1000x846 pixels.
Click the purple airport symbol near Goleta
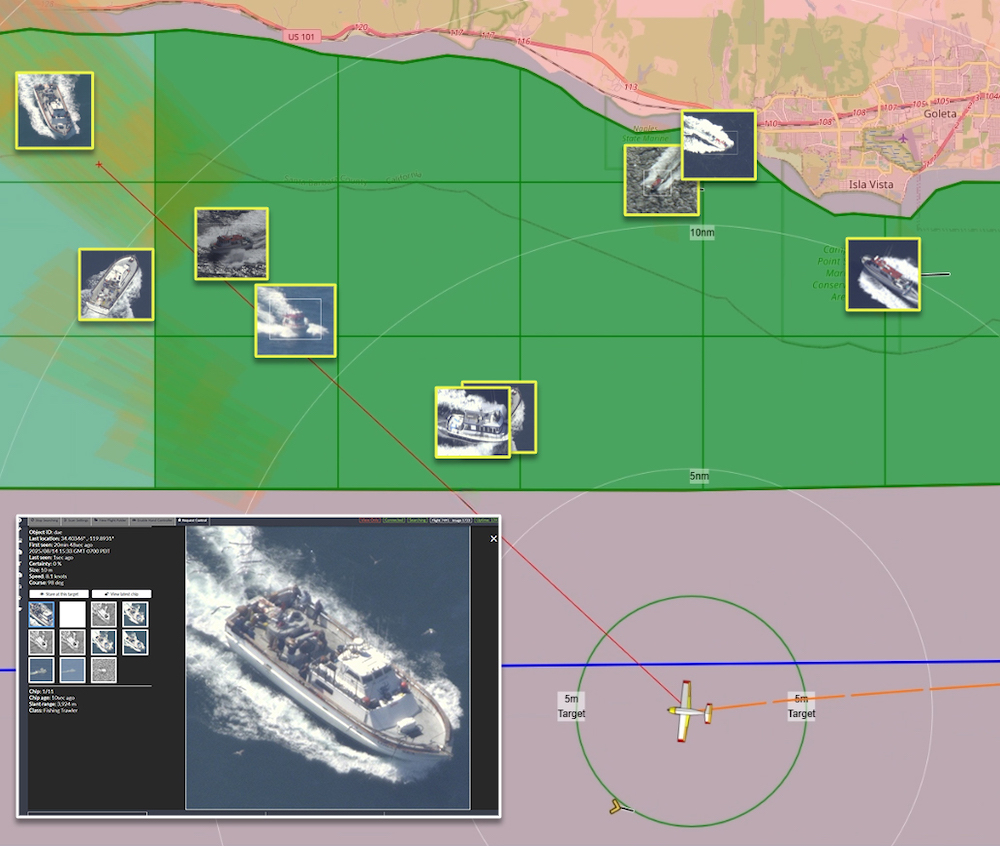[903, 138]
